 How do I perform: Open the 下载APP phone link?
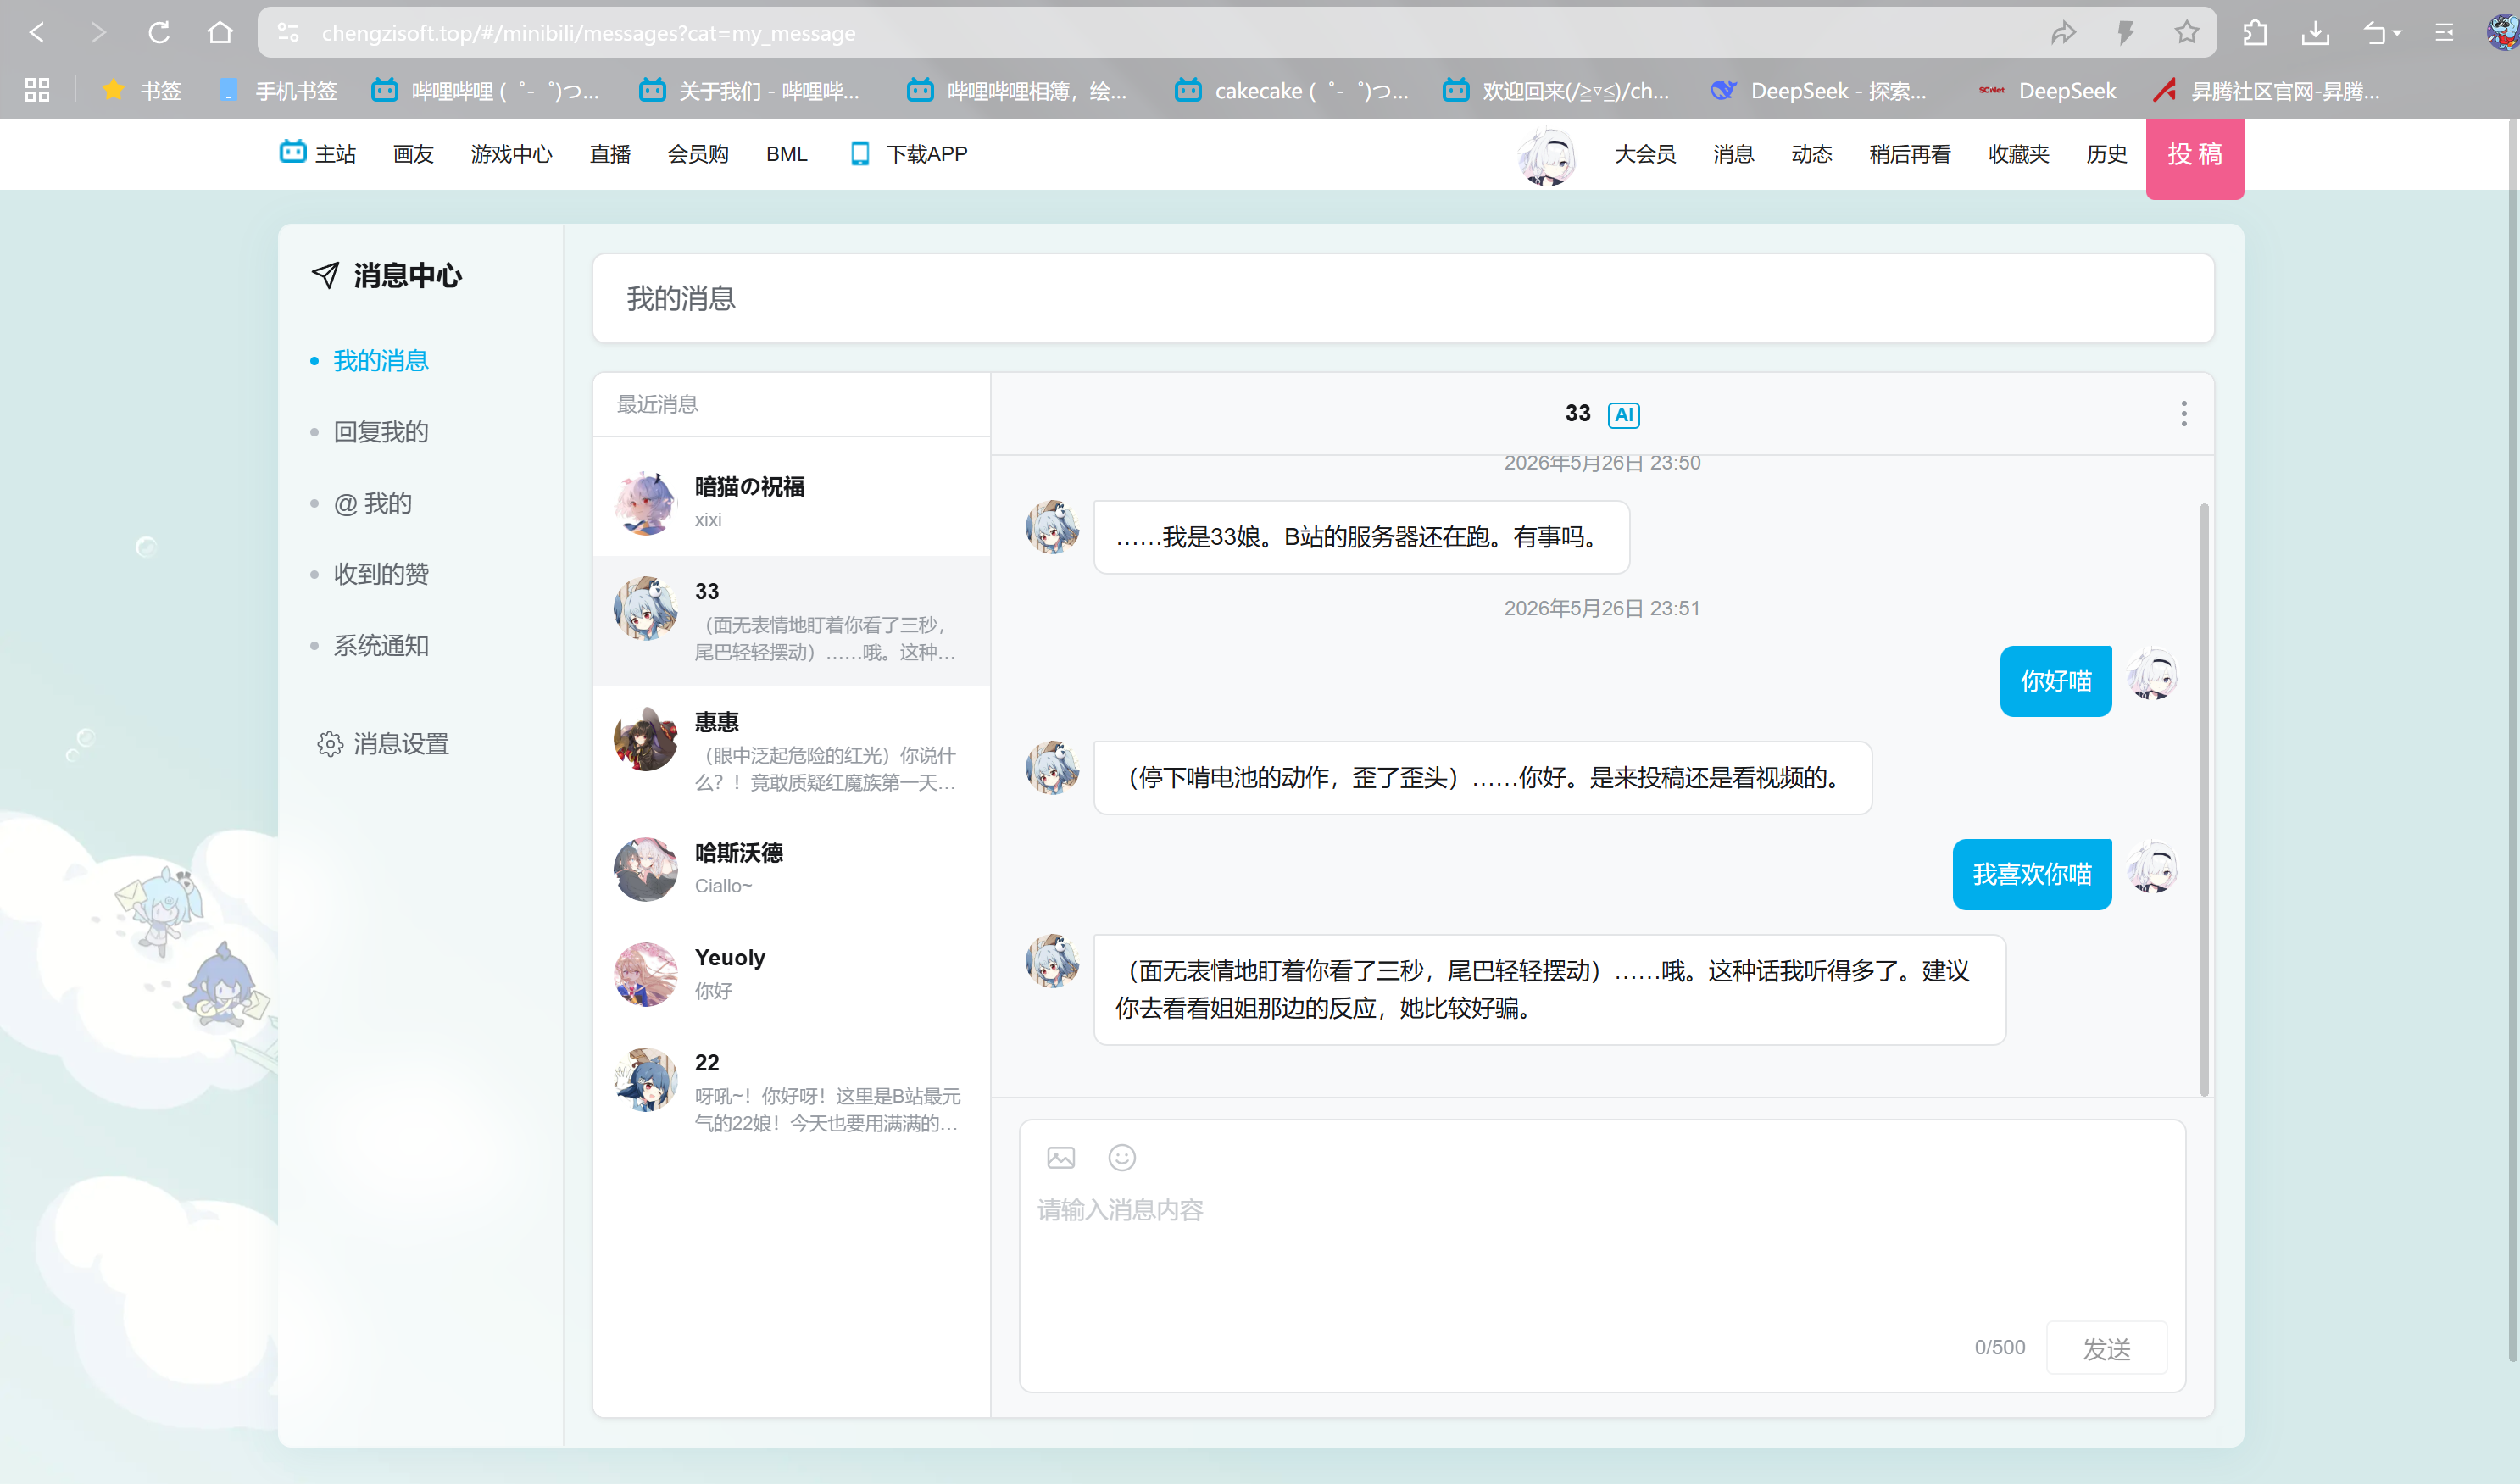(x=908, y=154)
